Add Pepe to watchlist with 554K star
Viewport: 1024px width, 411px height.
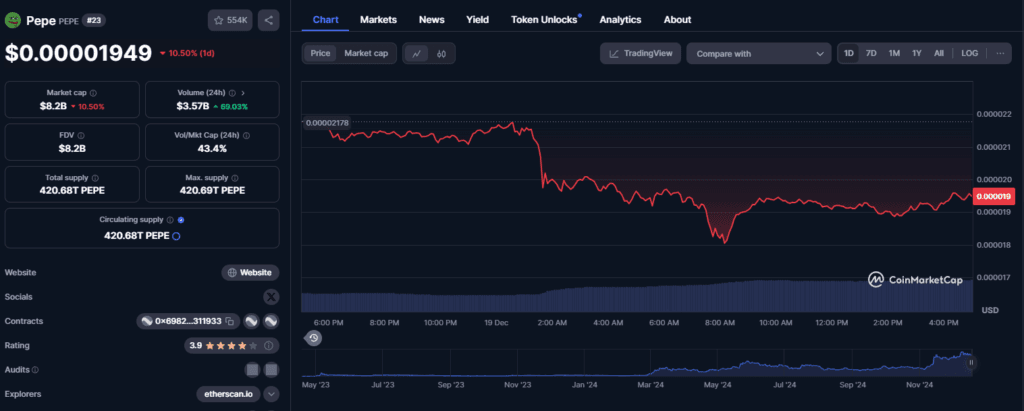pyautogui.click(x=230, y=21)
